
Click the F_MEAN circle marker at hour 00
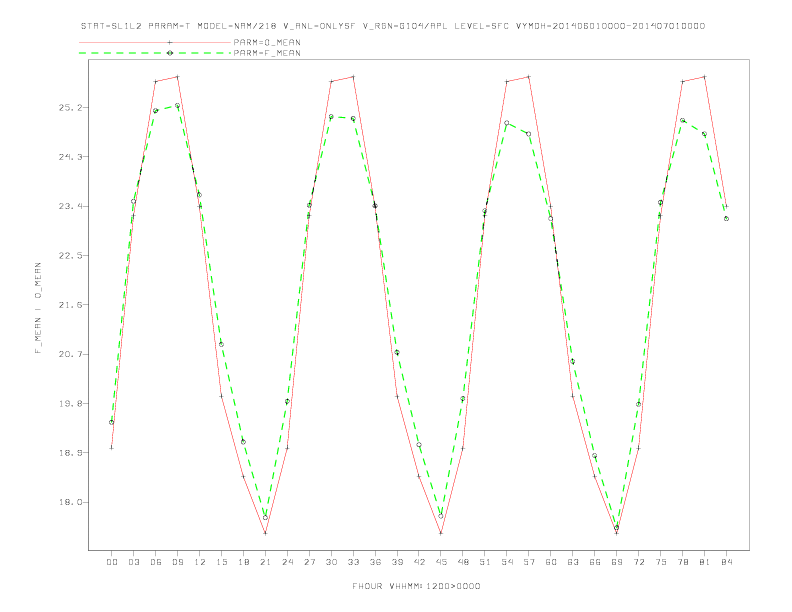tap(112, 422)
